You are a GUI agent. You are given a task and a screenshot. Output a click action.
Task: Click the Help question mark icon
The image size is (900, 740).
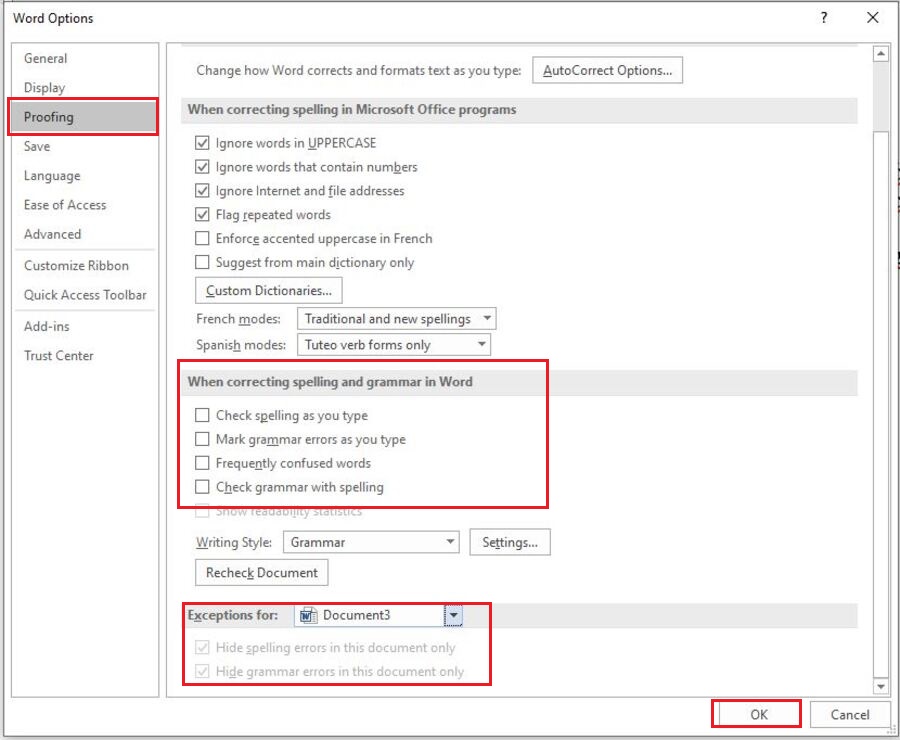point(824,18)
